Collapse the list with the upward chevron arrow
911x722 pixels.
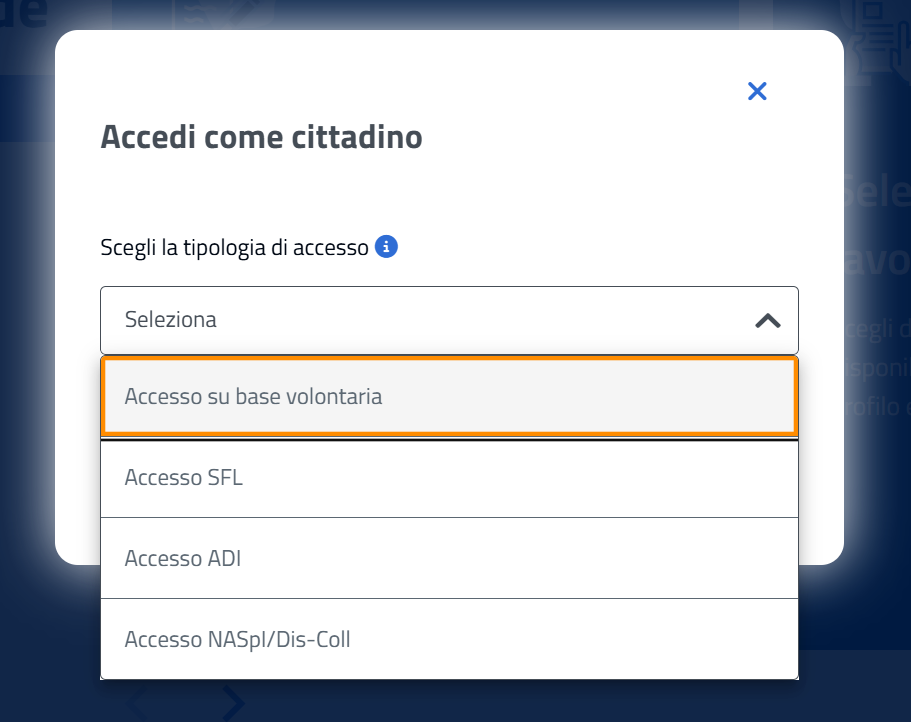(x=767, y=321)
